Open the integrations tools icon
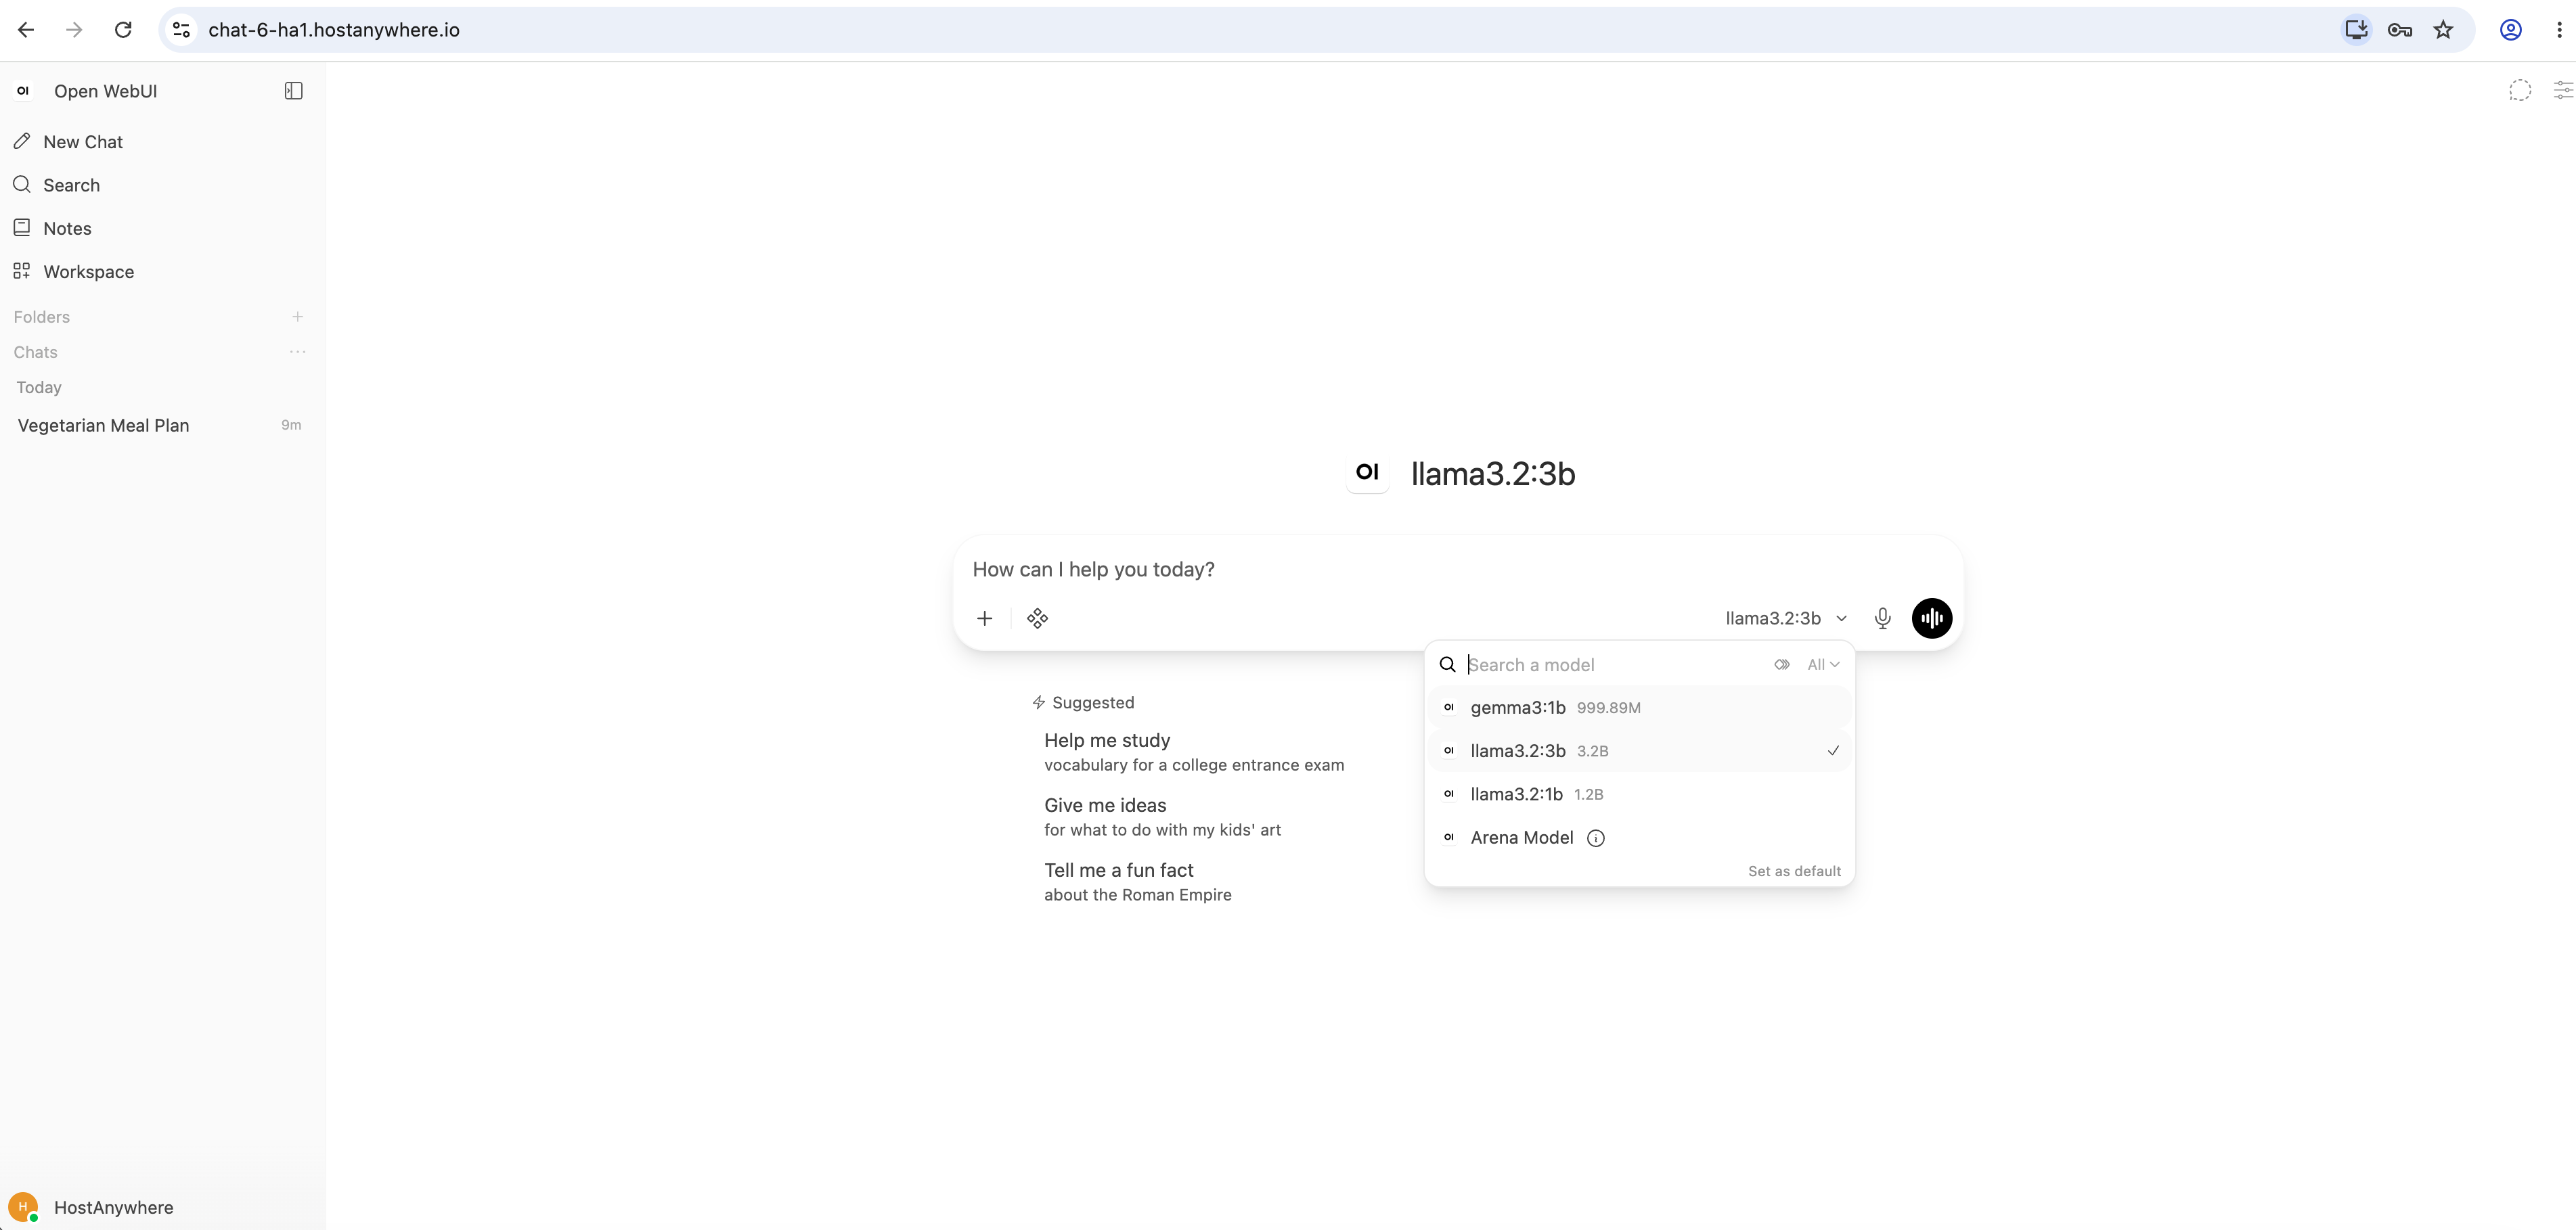The height and width of the screenshot is (1230, 2576). click(x=1037, y=618)
